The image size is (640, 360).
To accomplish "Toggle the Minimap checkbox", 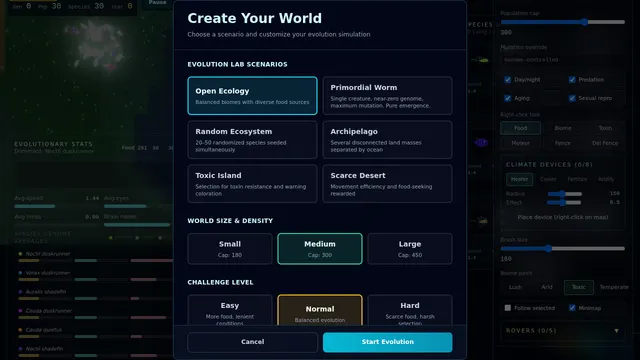I will click(572, 308).
